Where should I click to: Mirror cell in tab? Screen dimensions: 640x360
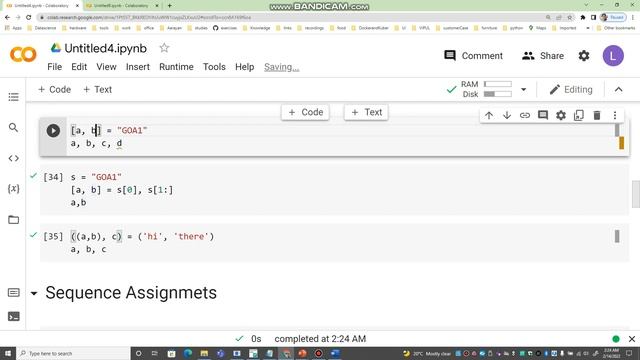click(x=579, y=116)
